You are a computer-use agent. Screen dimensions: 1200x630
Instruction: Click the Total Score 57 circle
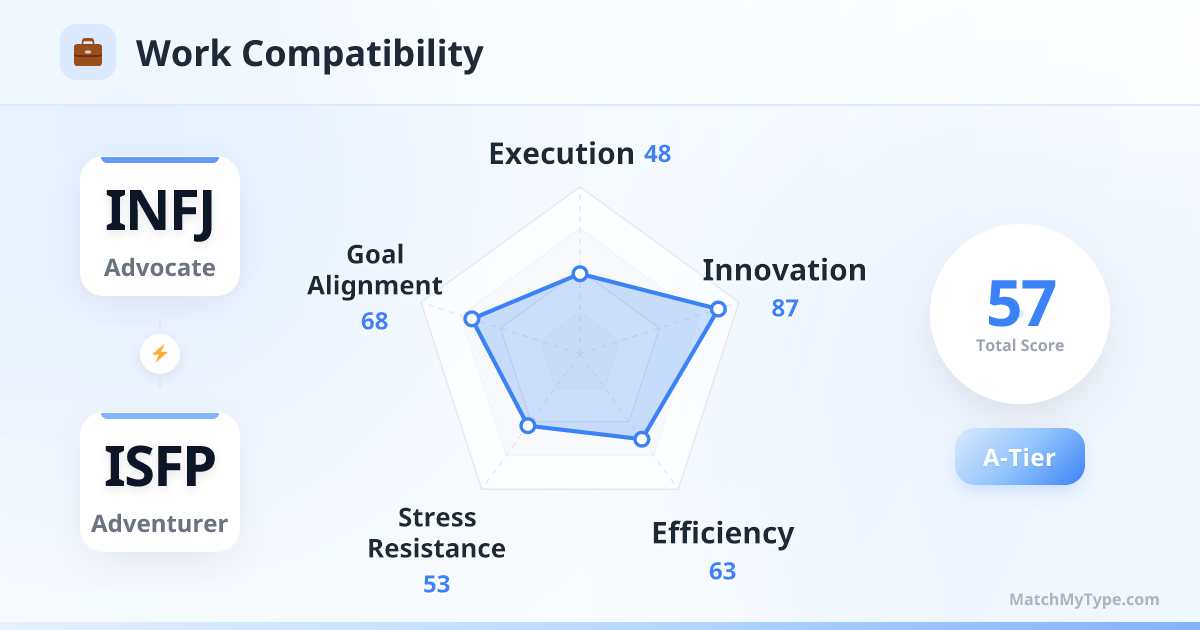[1019, 314]
